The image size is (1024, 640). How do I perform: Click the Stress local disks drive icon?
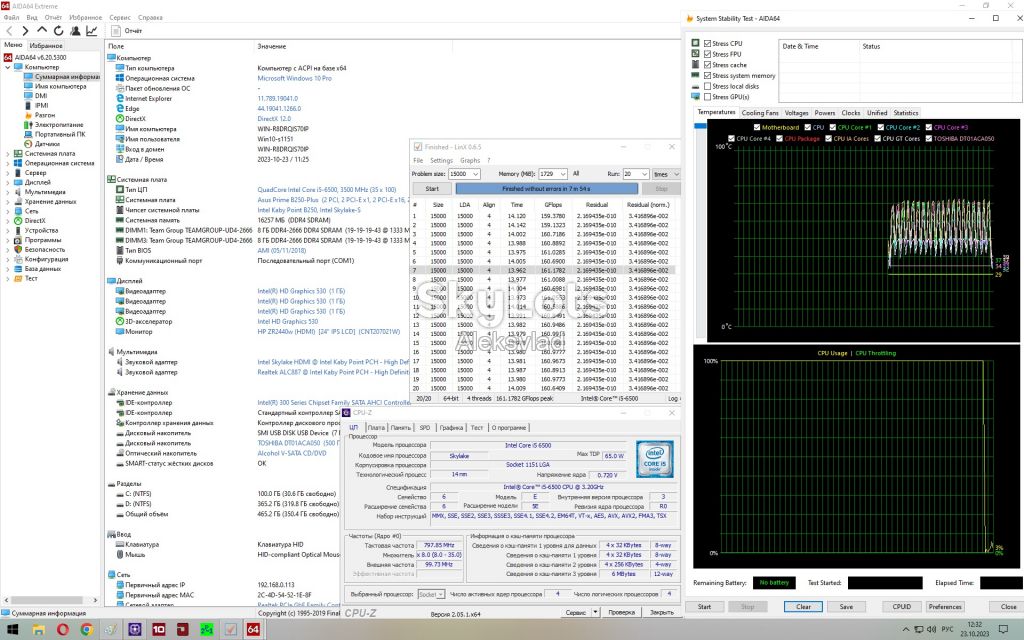click(696, 86)
